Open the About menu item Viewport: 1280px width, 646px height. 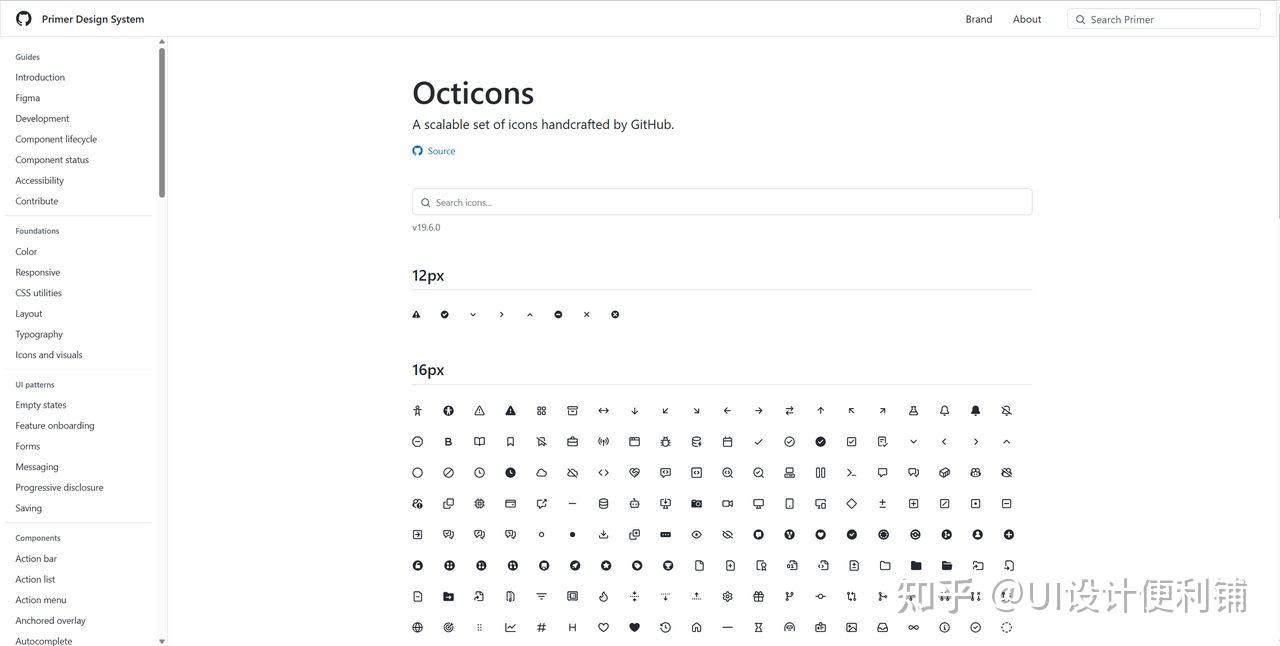1027,19
